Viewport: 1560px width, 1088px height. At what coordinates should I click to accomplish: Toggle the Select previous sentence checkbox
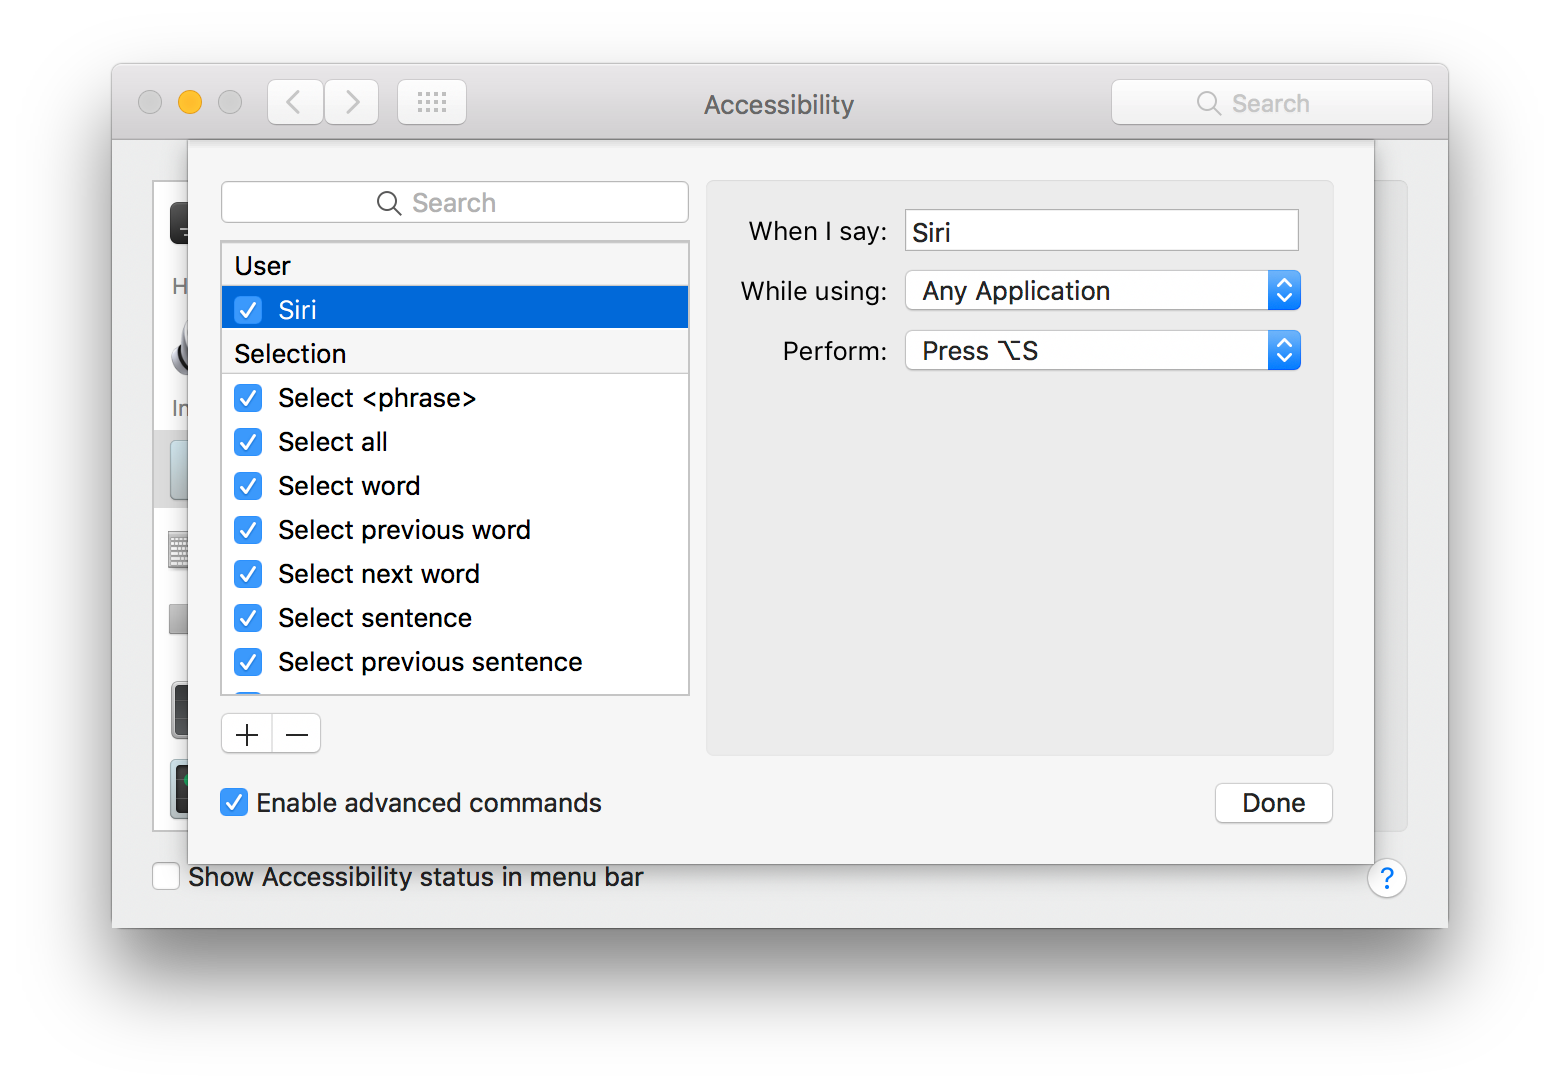(x=248, y=662)
